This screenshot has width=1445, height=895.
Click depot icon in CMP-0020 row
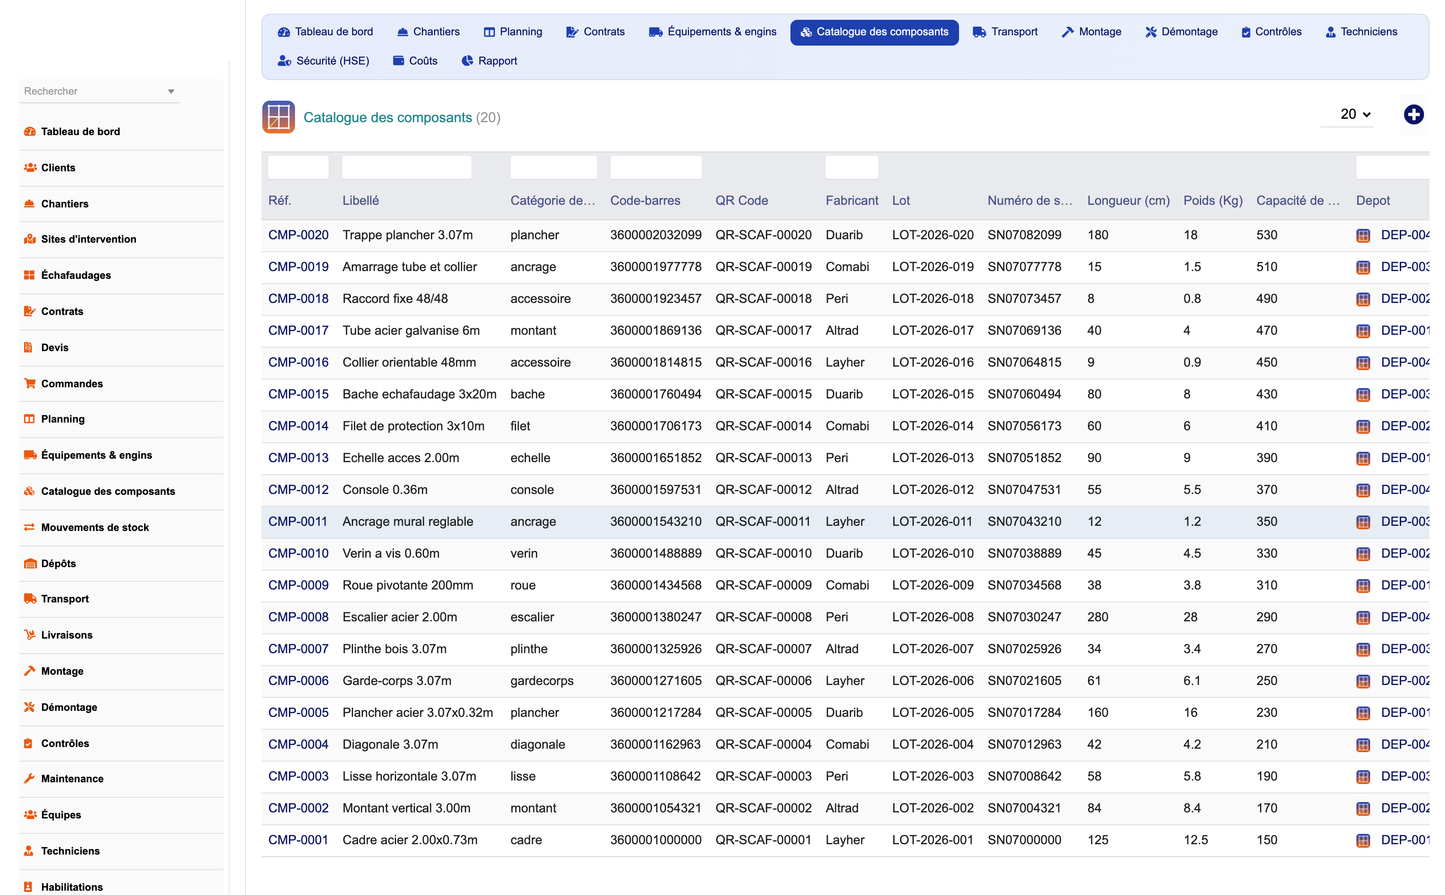[1363, 236]
